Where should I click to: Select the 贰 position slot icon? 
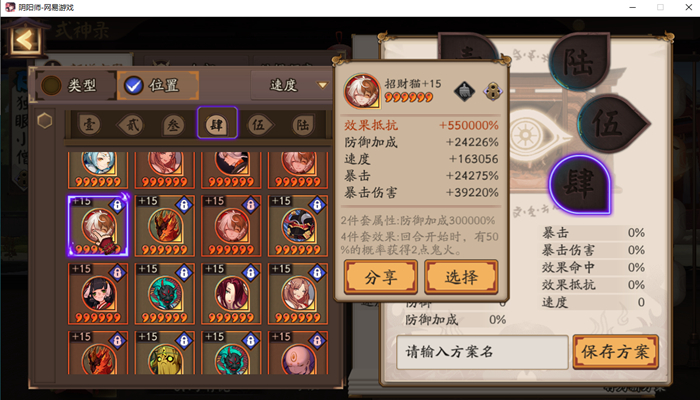click(x=131, y=125)
